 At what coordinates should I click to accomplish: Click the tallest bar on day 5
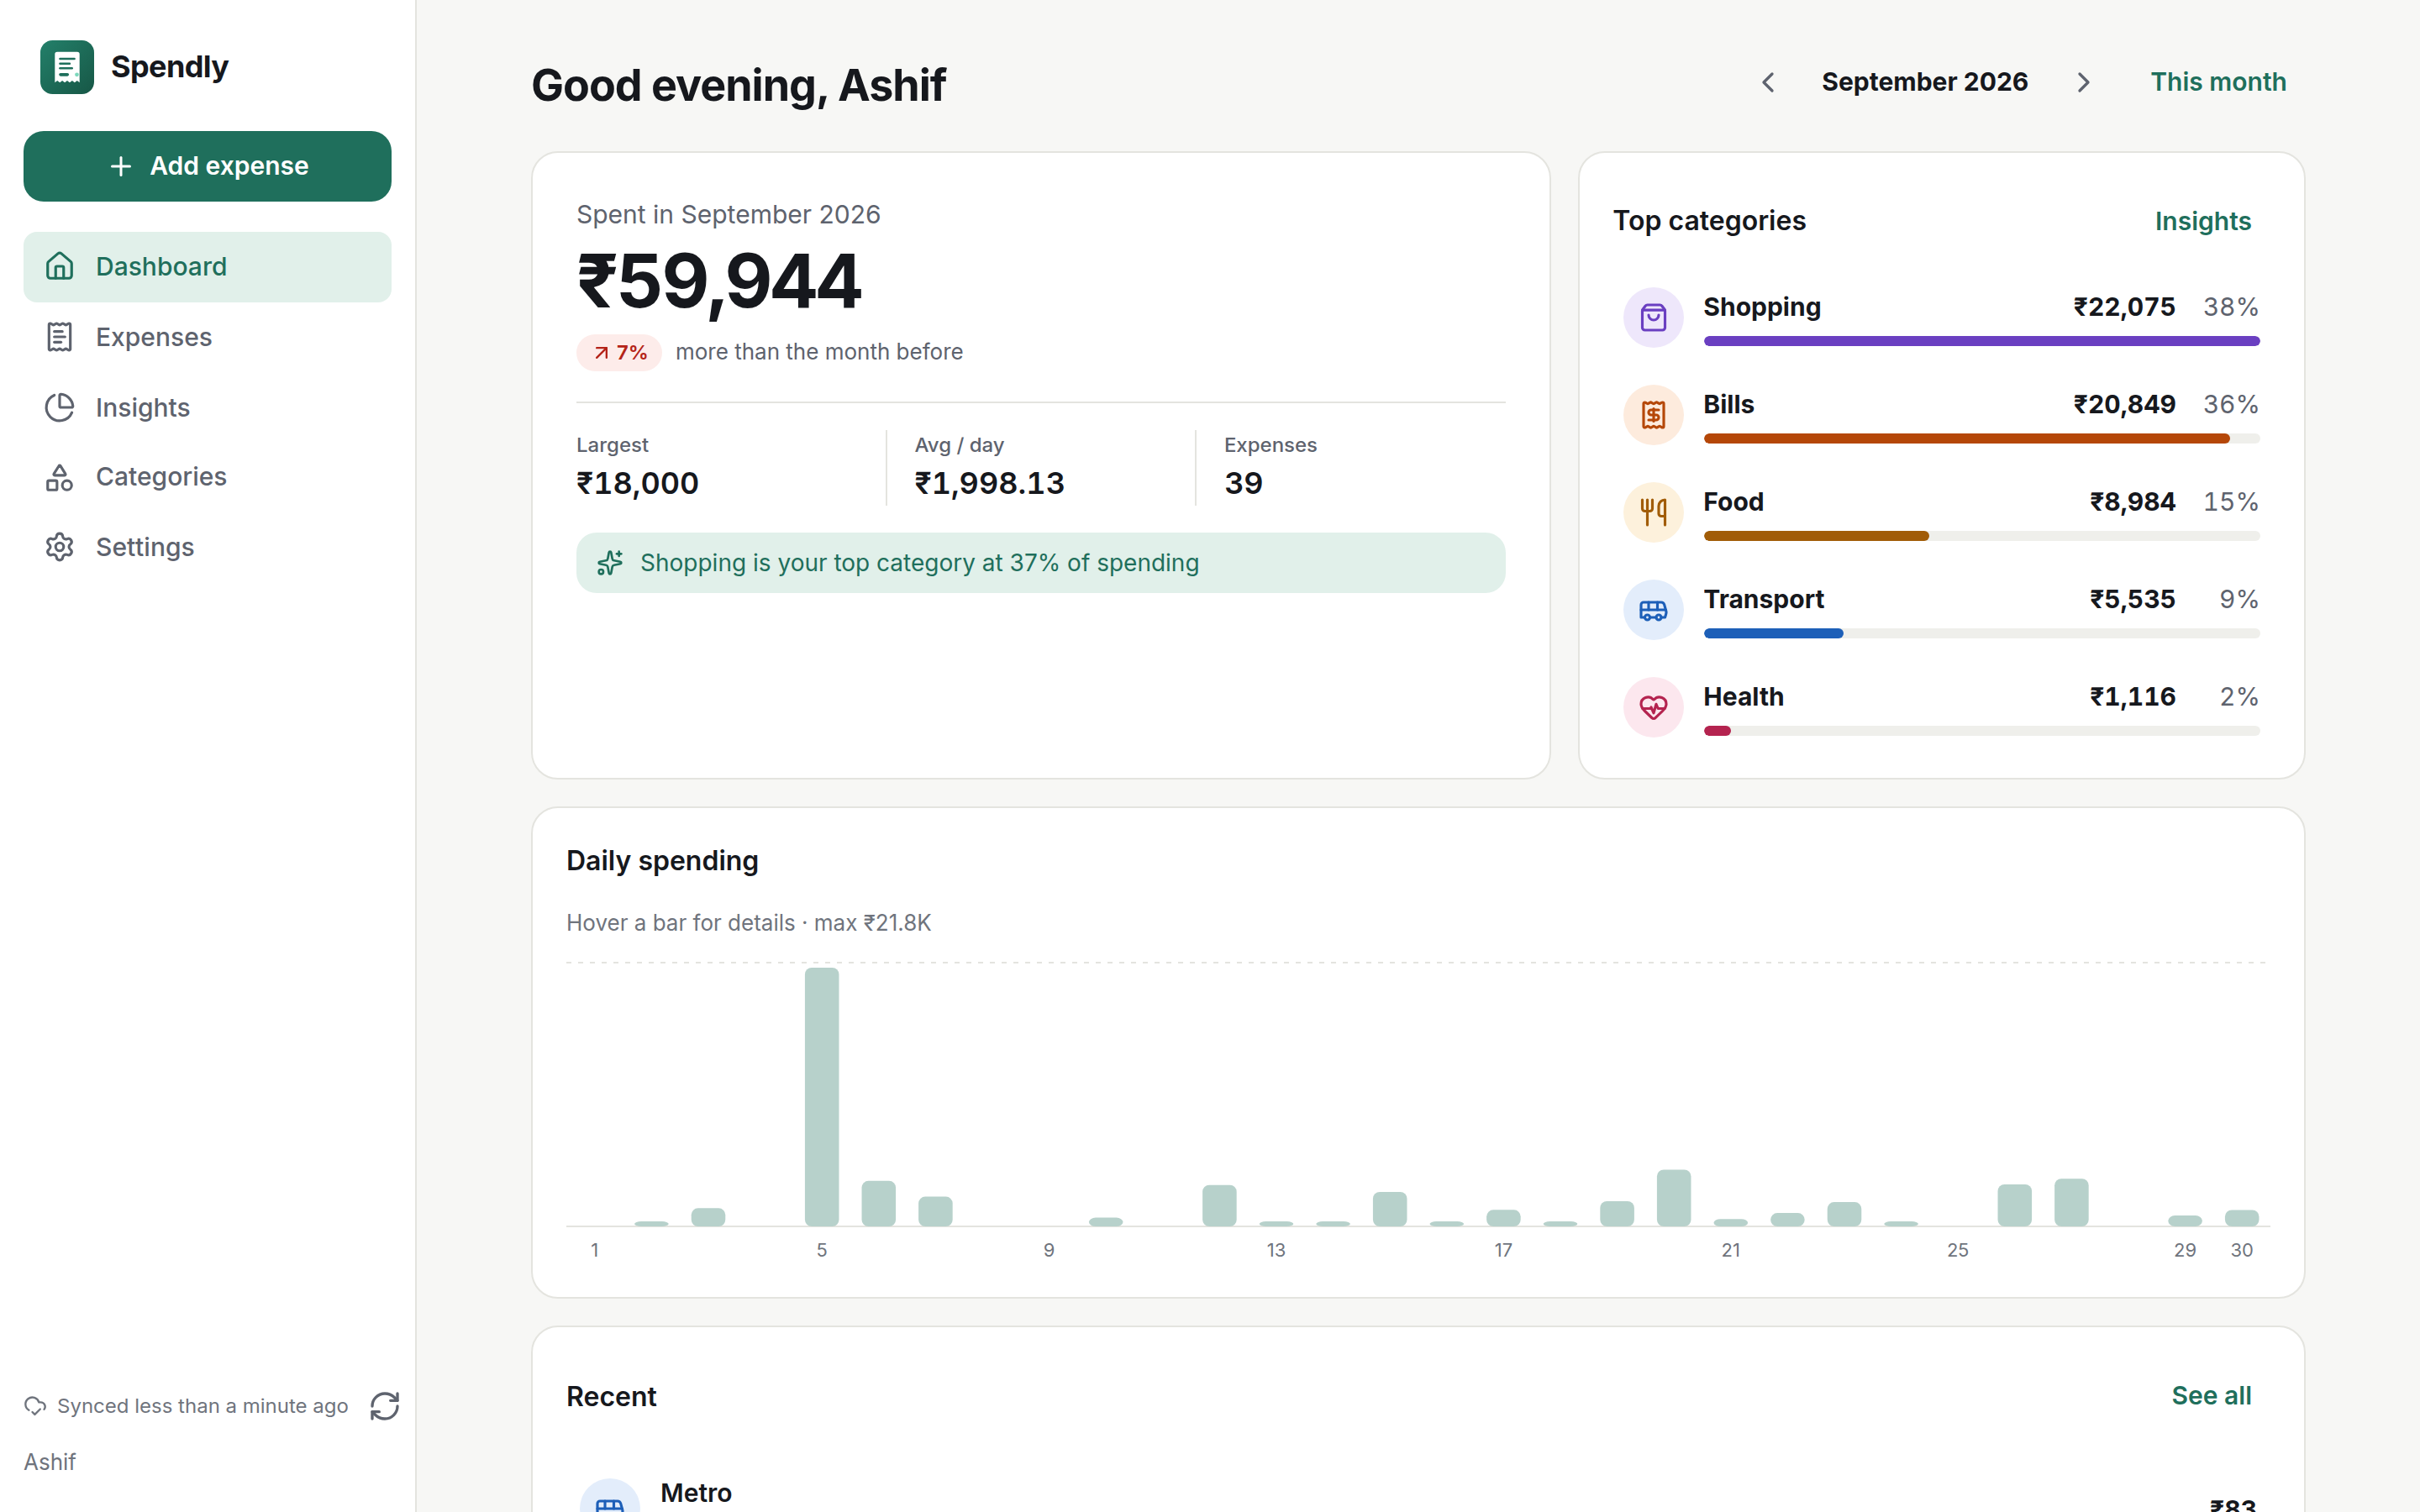[x=822, y=1097]
